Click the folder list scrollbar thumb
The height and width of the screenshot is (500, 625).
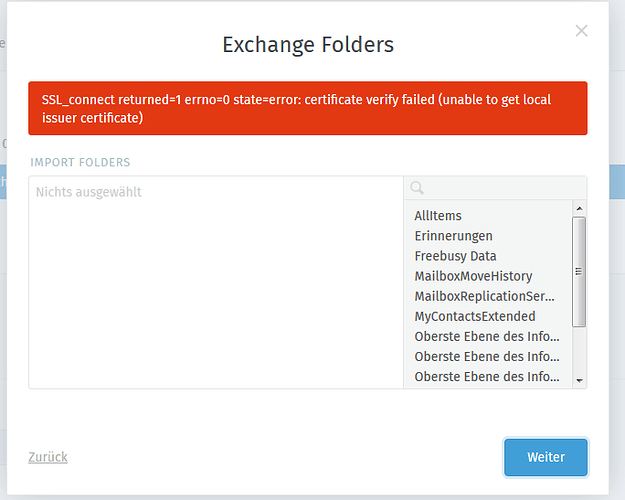pyautogui.click(x=579, y=272)
